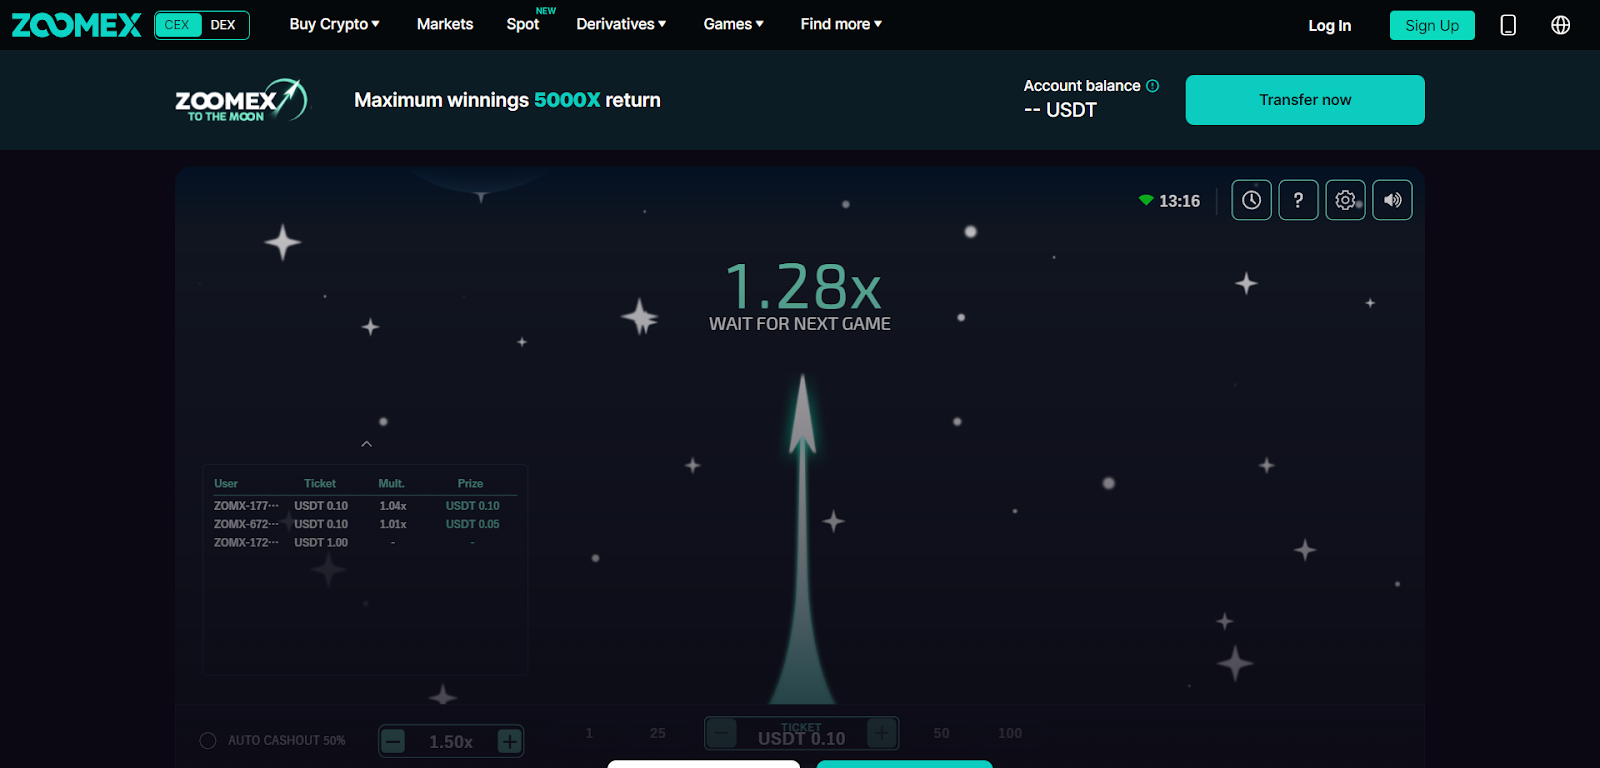Increase ticket amount with plus button
The image size is (1600, 768).
tap(881, 733)
